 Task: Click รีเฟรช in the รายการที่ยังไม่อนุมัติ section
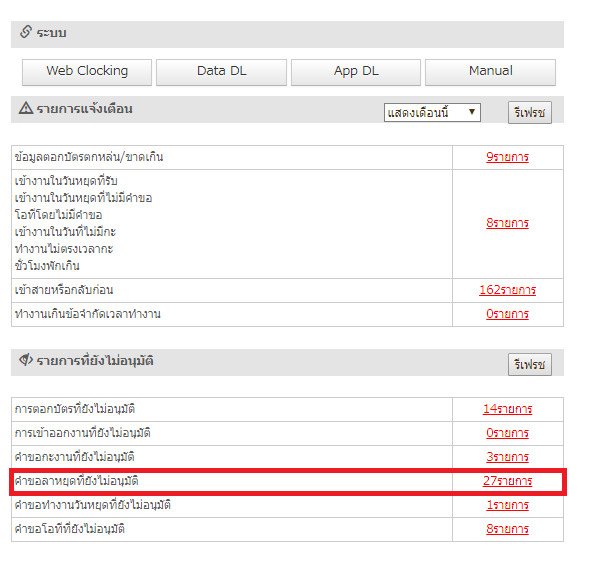click(x=529, y=364)
